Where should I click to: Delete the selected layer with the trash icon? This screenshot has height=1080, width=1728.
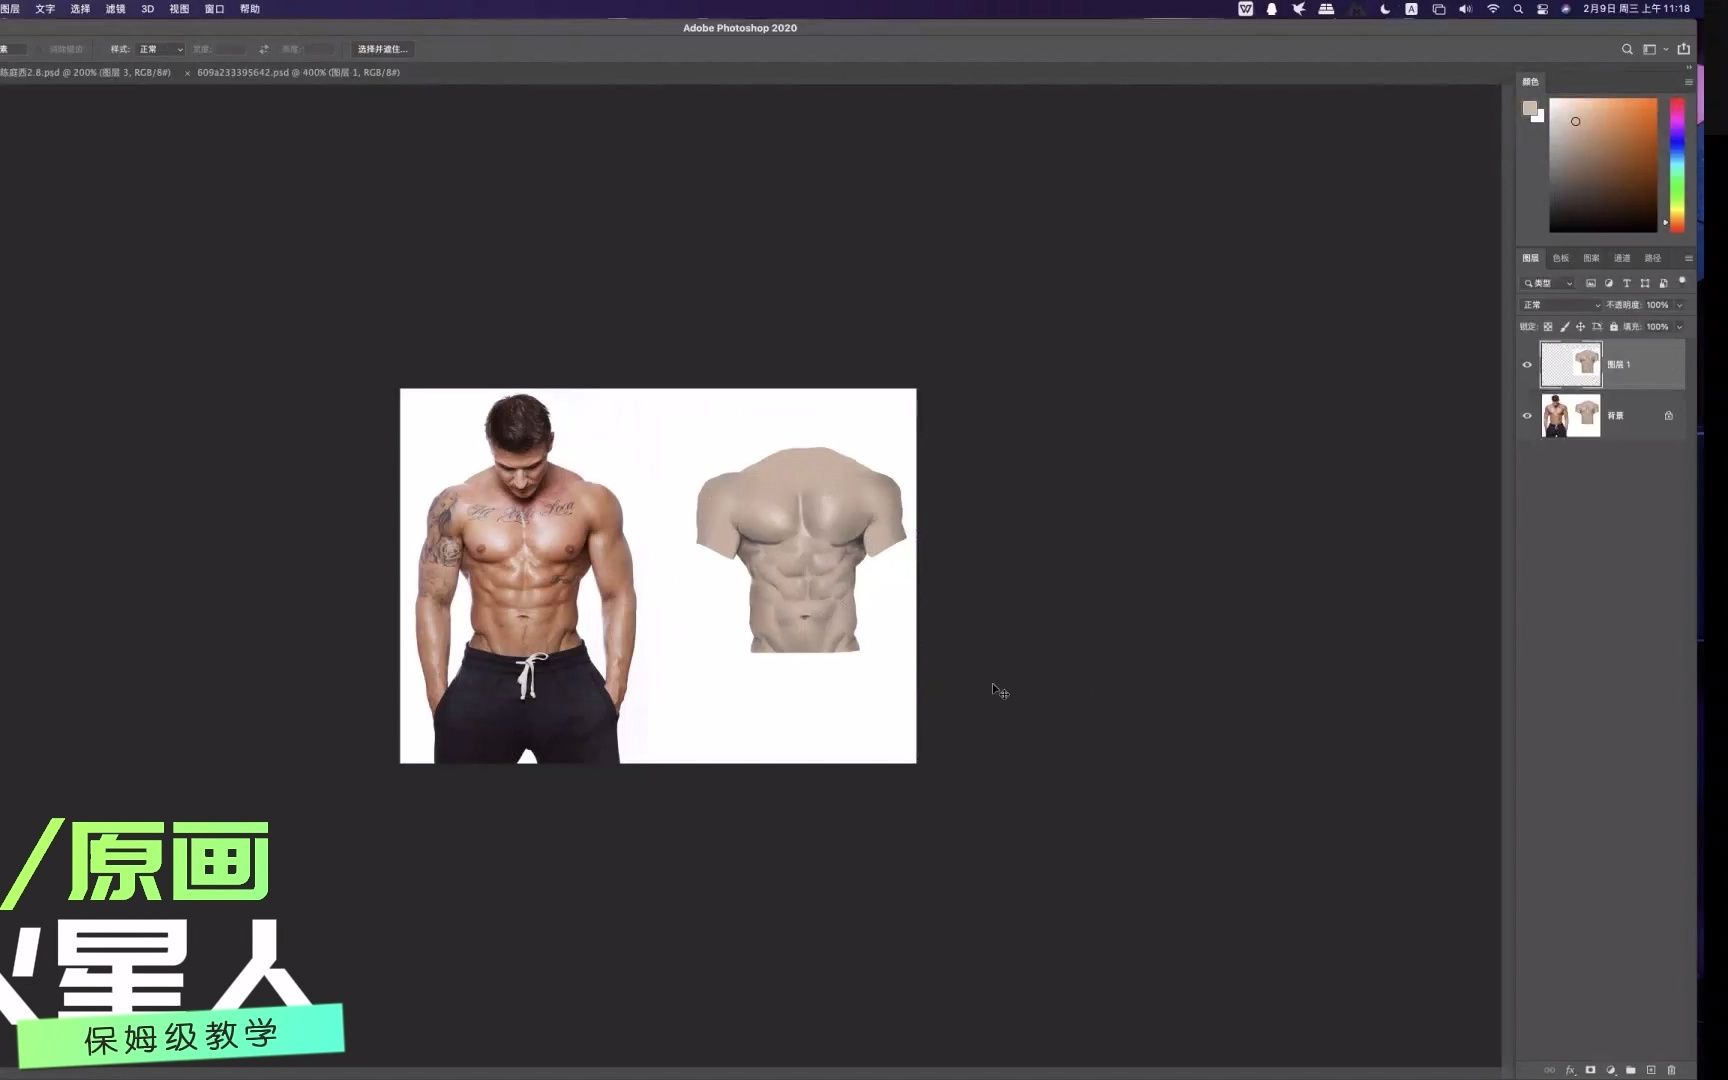coord(1671,1070)
